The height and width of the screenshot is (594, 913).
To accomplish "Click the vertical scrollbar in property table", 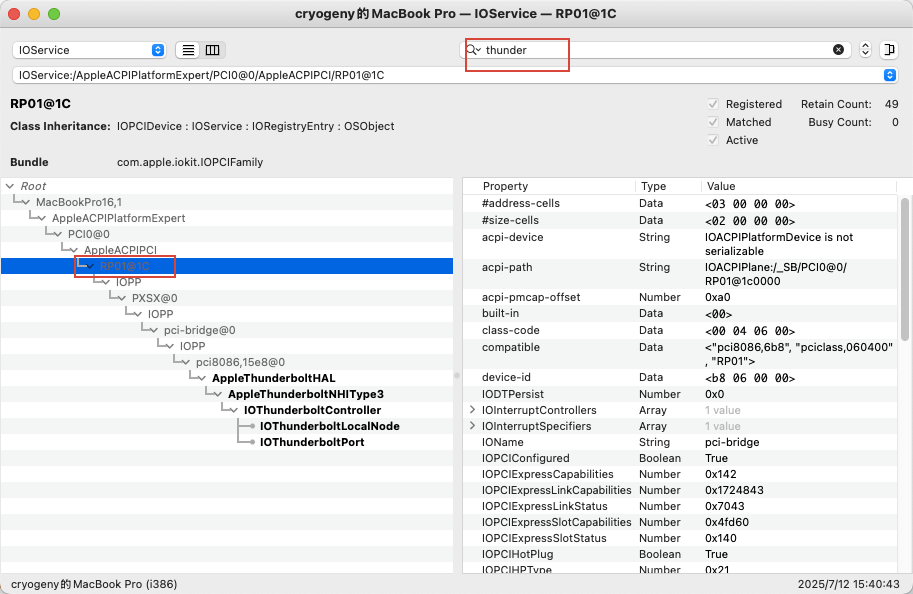I will (x=904, y=269).
